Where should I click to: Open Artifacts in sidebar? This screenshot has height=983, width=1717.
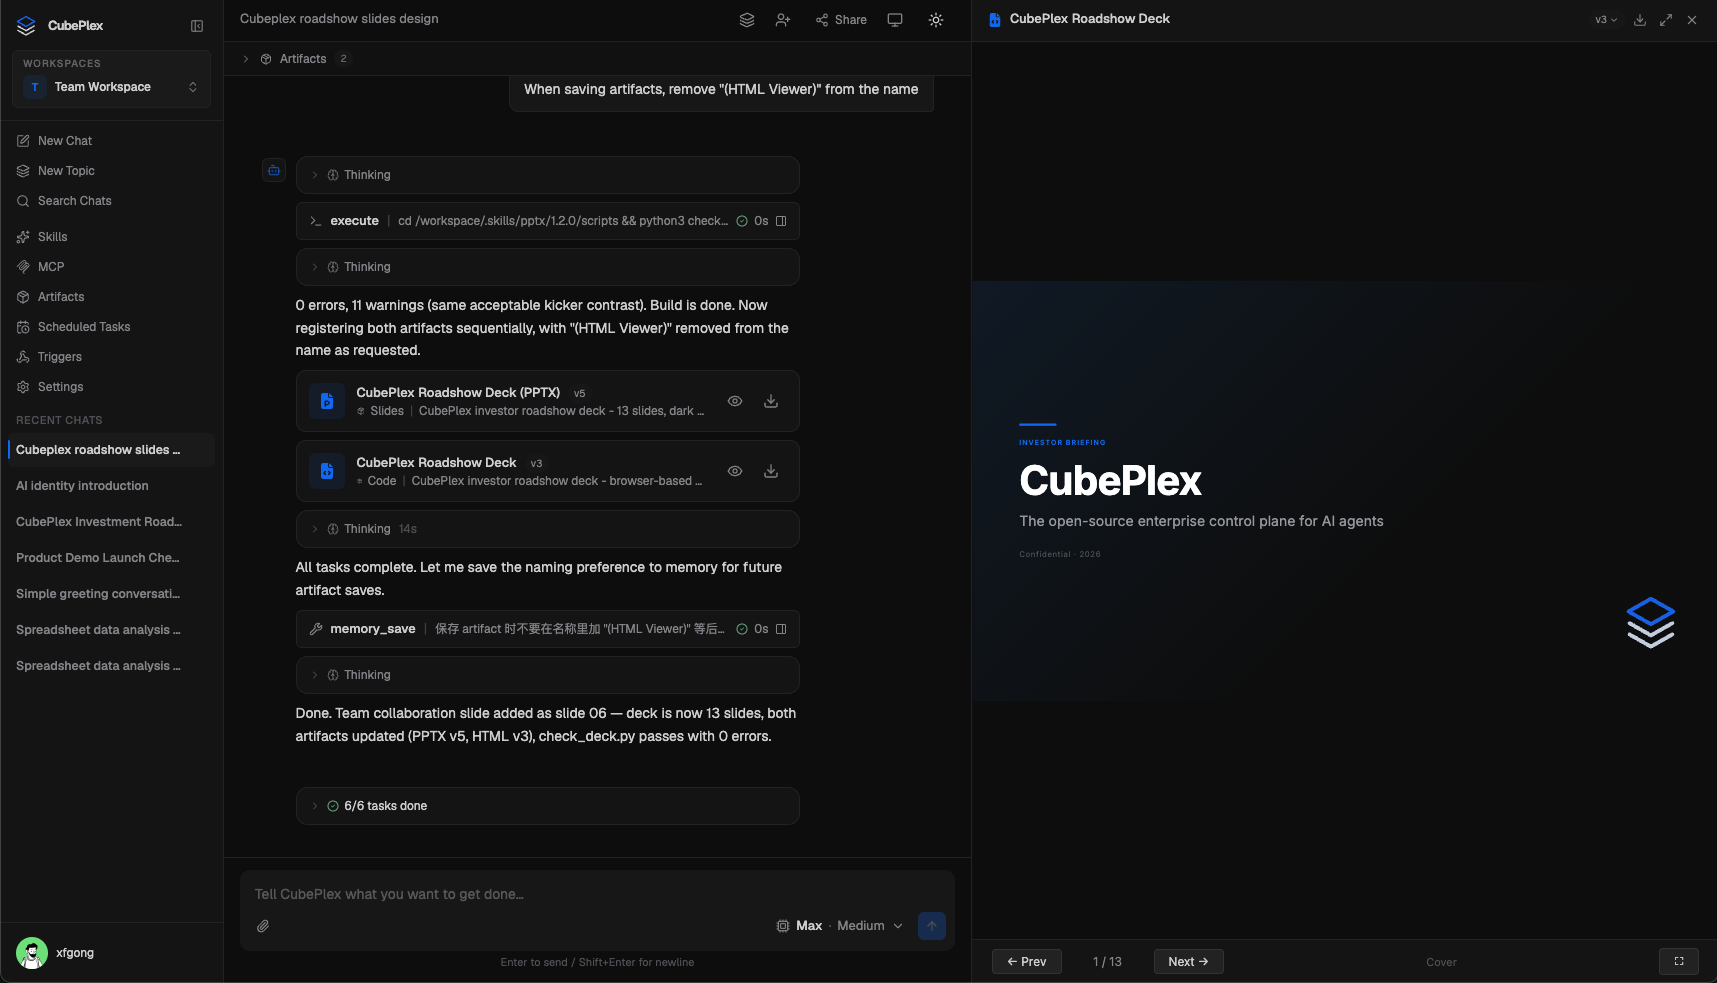(x=111, y=297)
